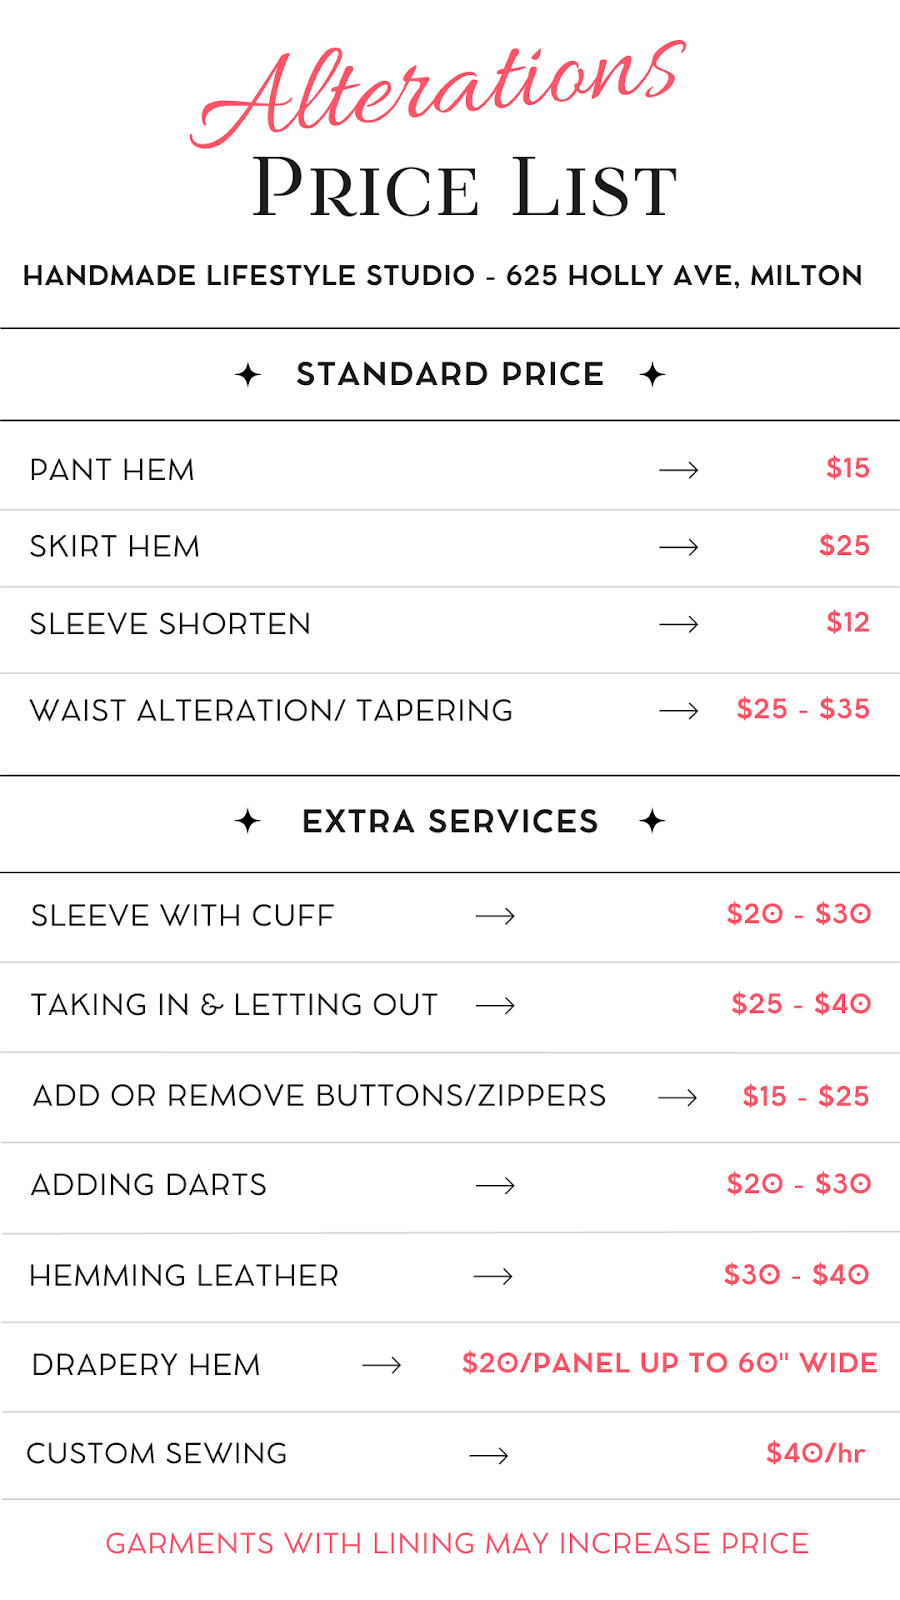The height and width of the screenshot is (1600, 900).
Task: Click the HEMMING LEATHER label
Action: click(x=185, y=1276)
